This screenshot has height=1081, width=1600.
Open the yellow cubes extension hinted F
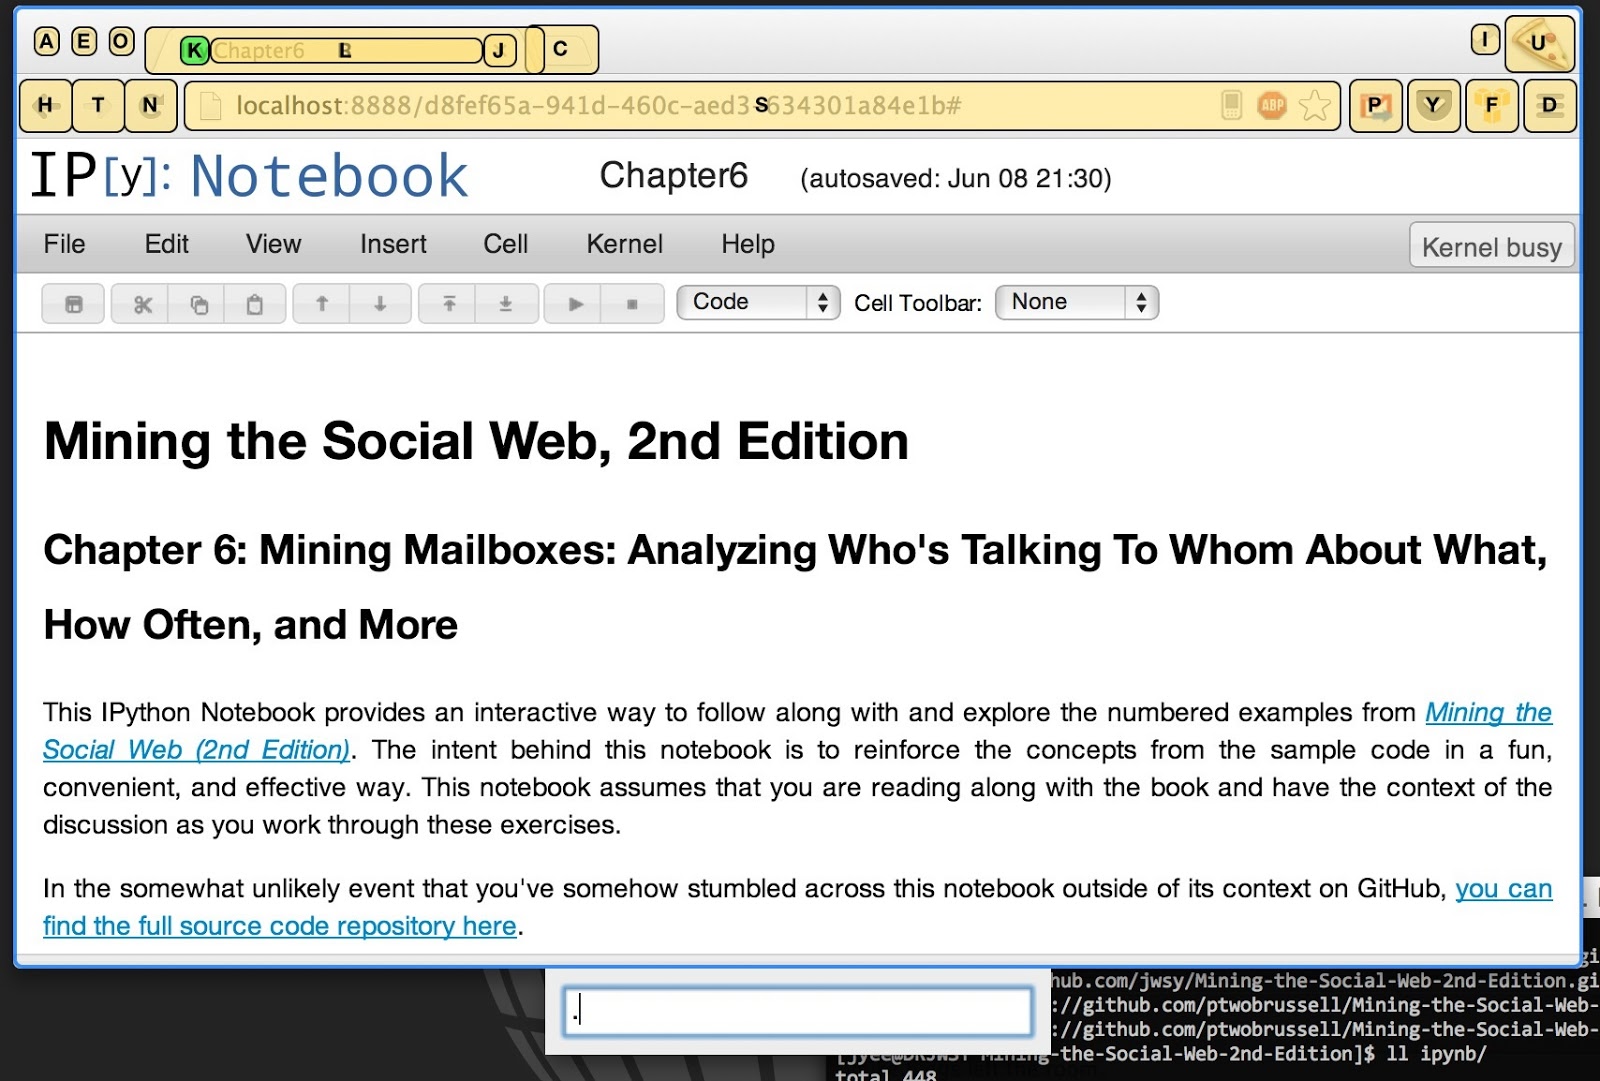tap(1492, 105)
